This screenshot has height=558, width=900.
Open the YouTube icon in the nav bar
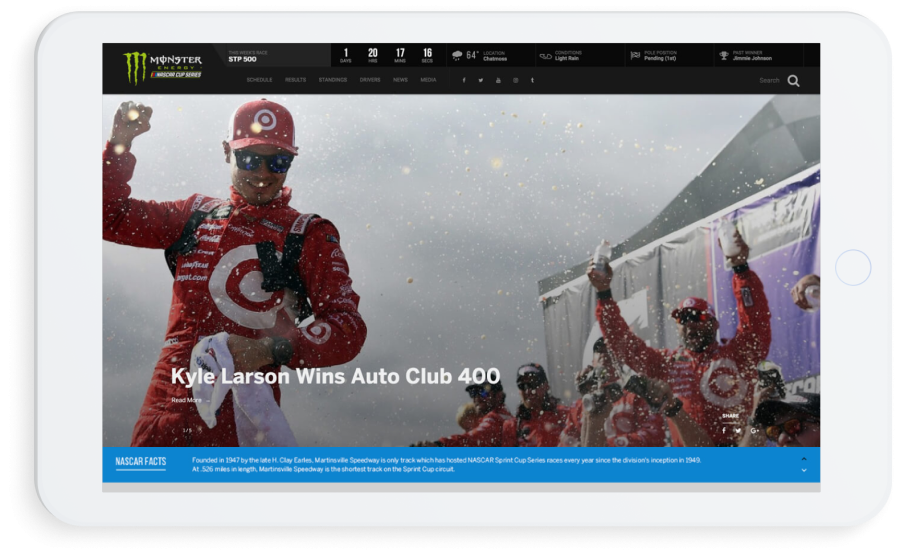pos(498,80)
